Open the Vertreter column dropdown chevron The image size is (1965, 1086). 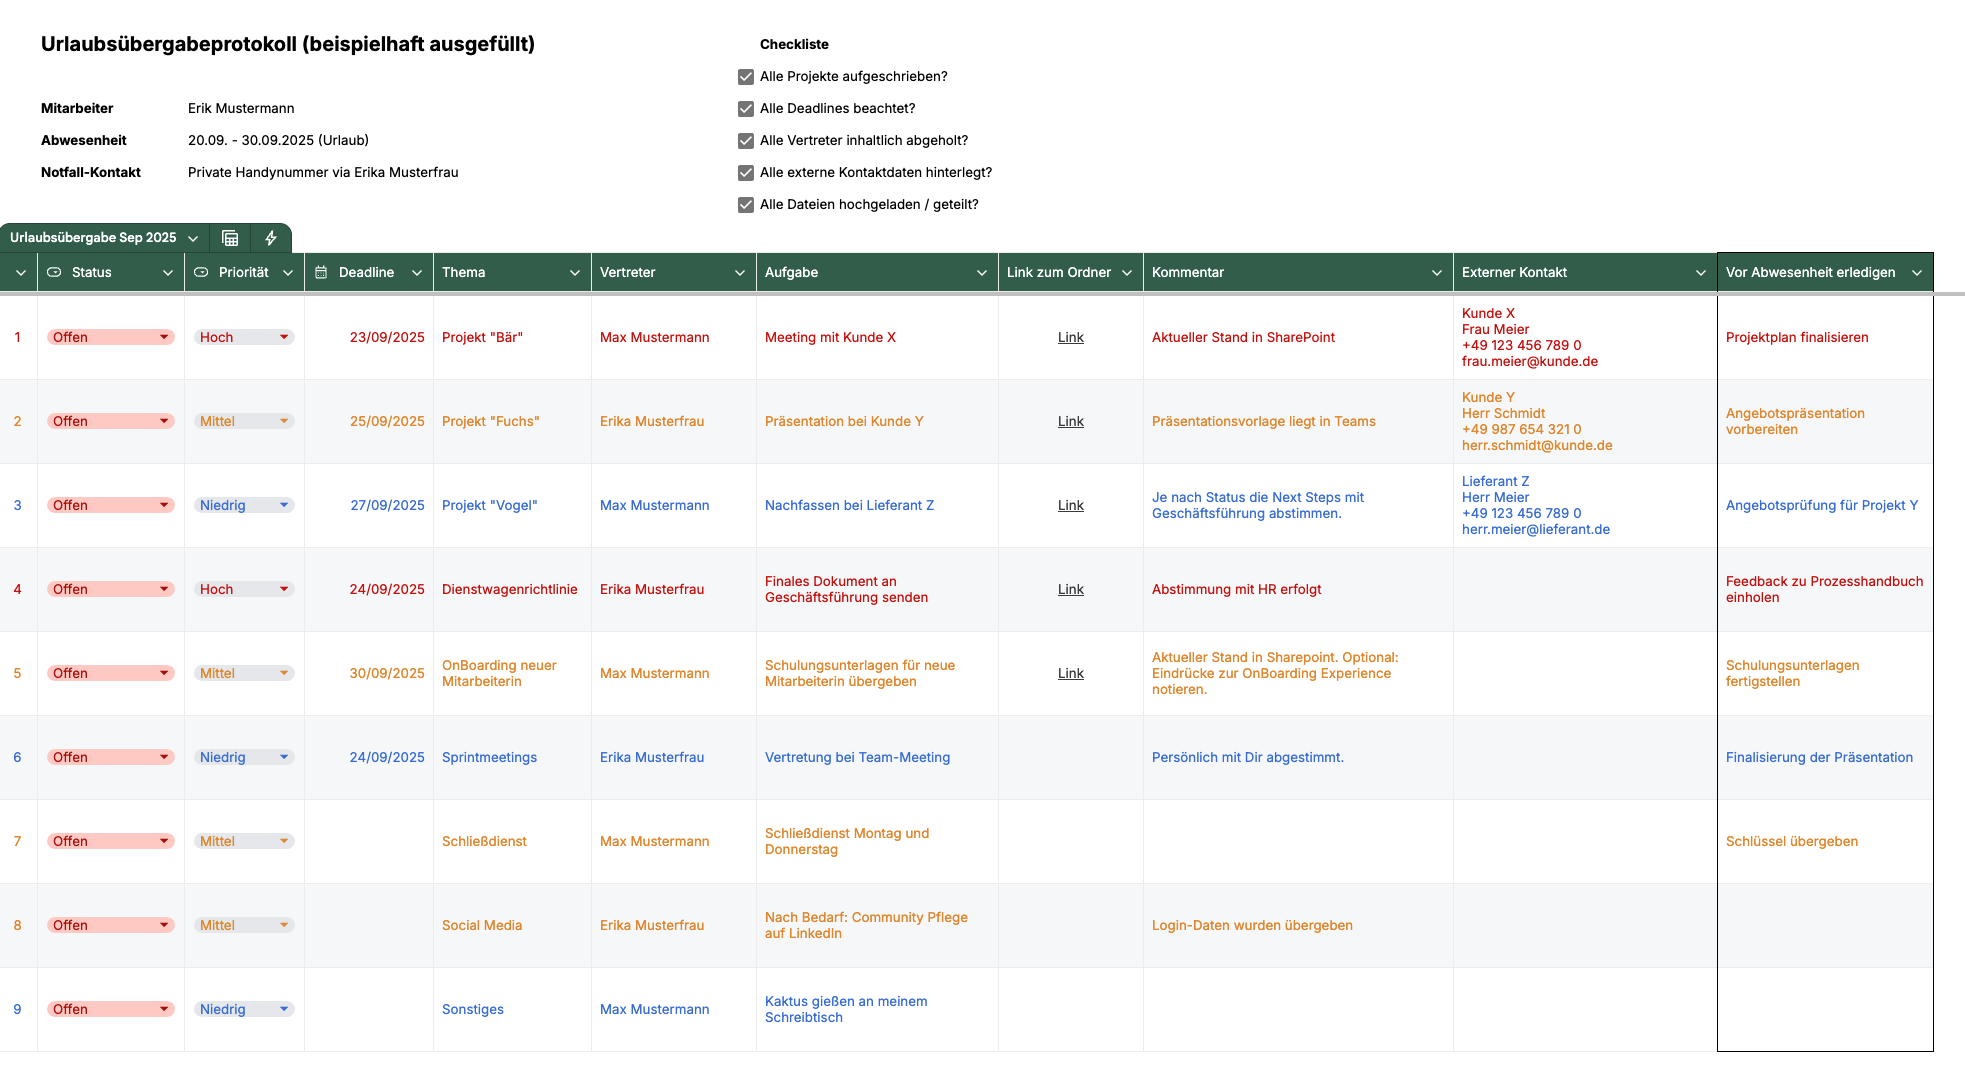(x=740, y=273)
